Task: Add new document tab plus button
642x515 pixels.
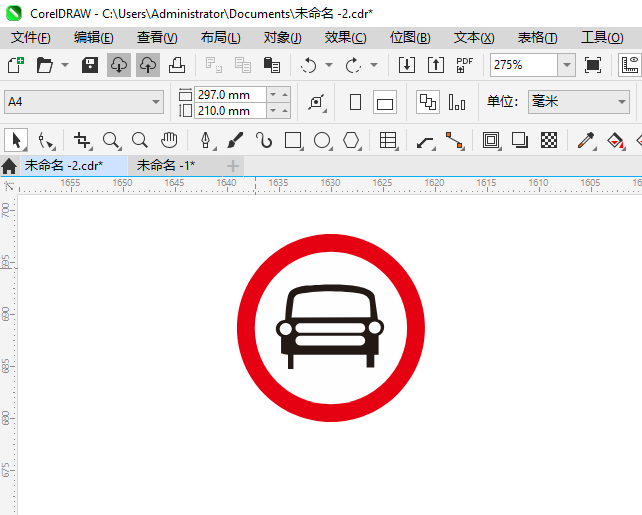Action: pyautogui.click(x=233, y=166)
